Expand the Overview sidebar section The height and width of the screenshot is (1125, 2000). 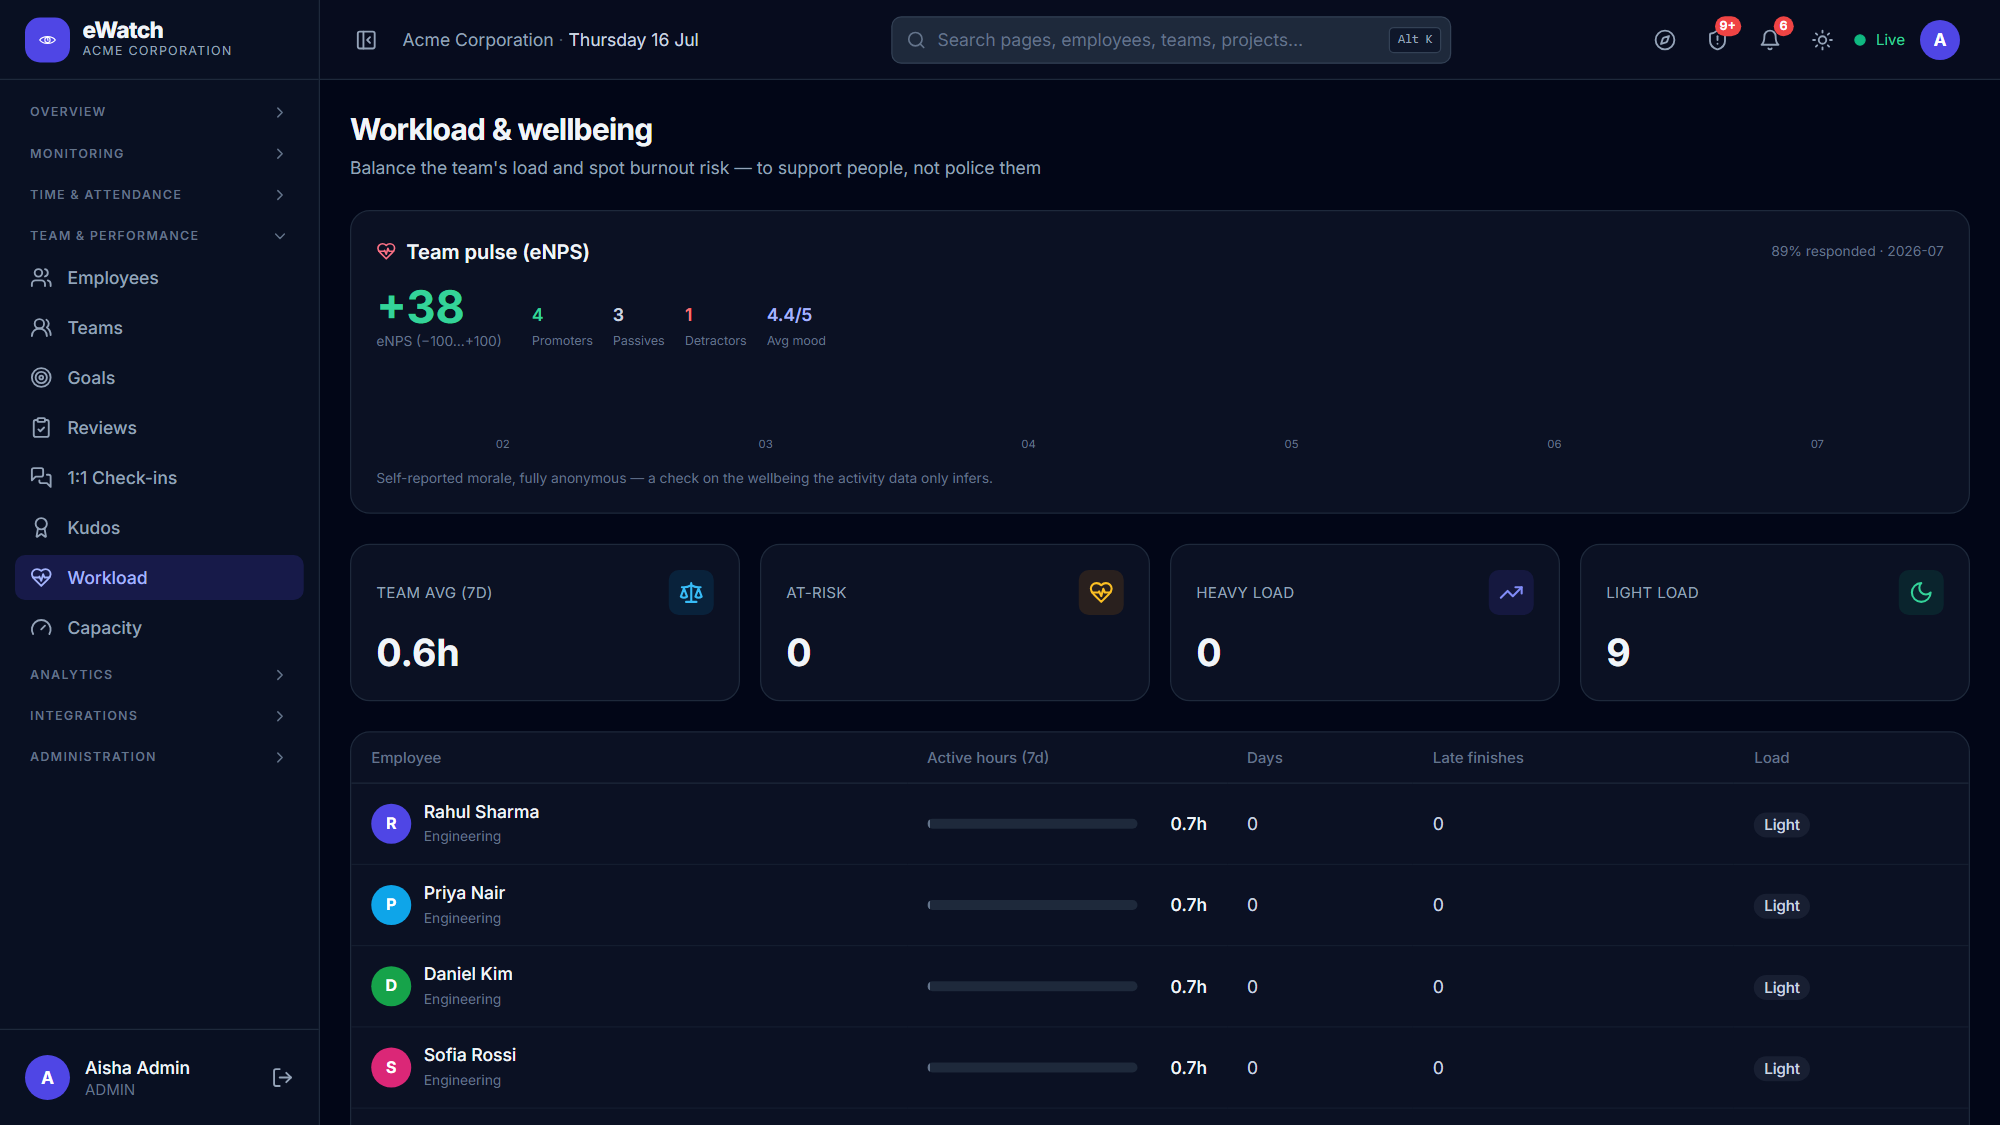(x=159, y=112)
